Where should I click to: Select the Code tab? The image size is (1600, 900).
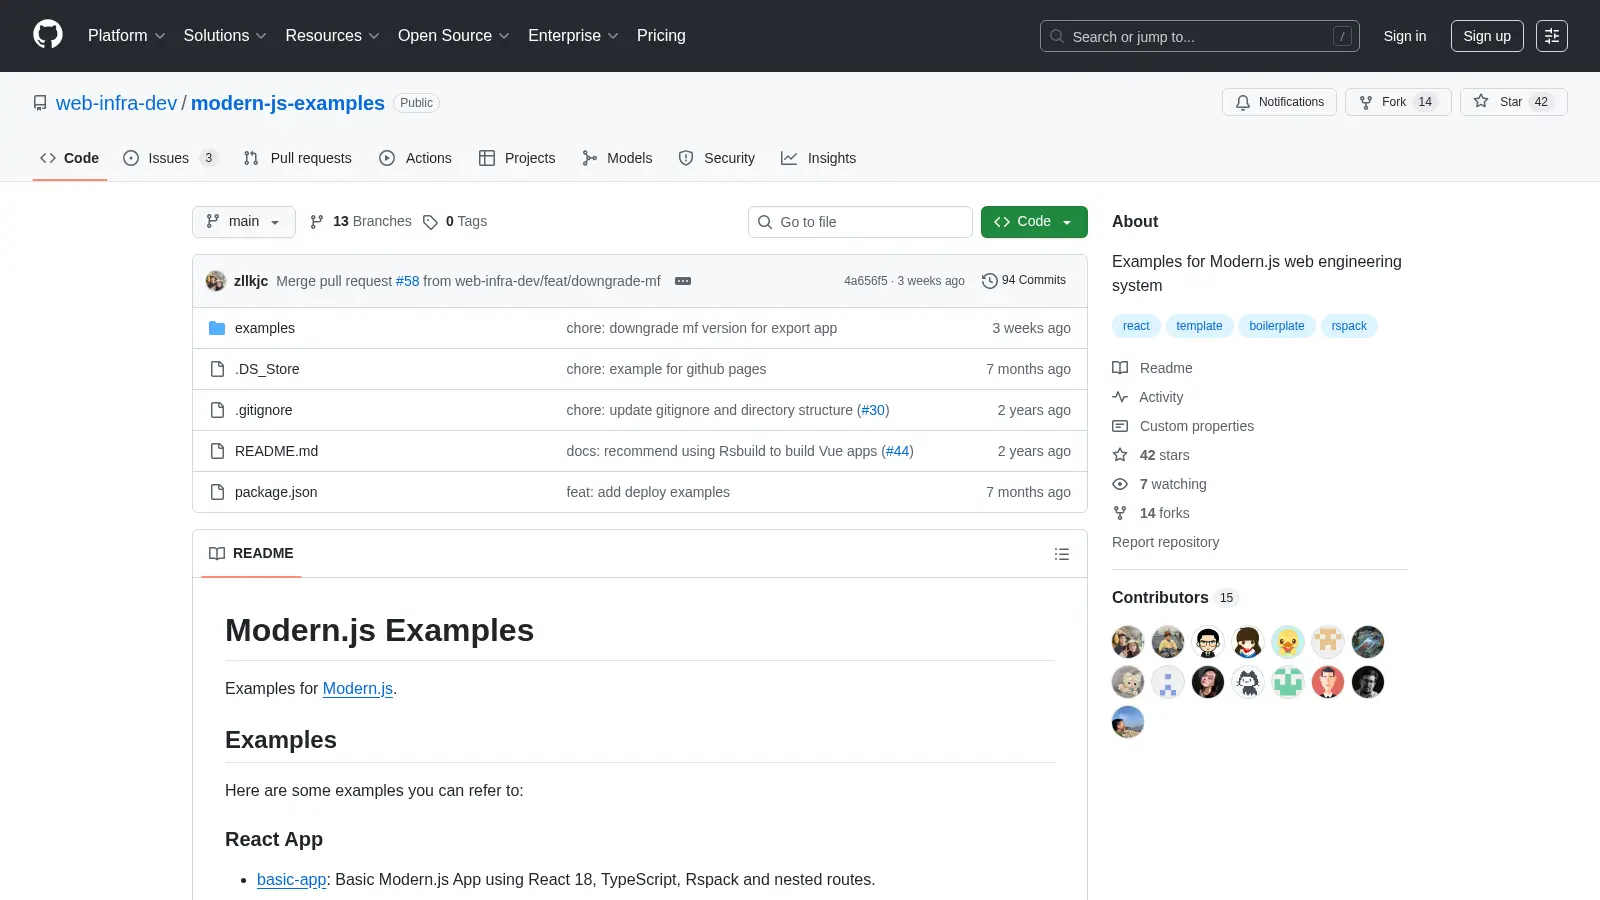[70, 158]
